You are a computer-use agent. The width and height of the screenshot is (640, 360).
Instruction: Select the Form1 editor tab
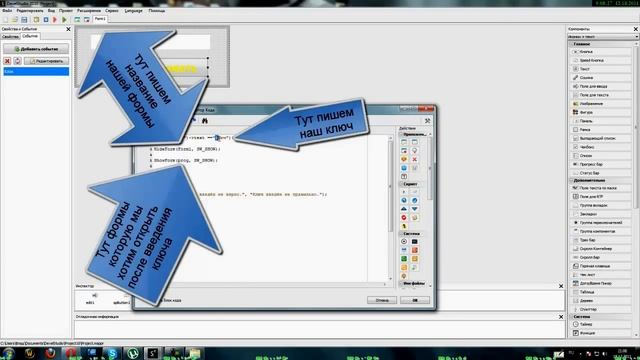(100, 19)
